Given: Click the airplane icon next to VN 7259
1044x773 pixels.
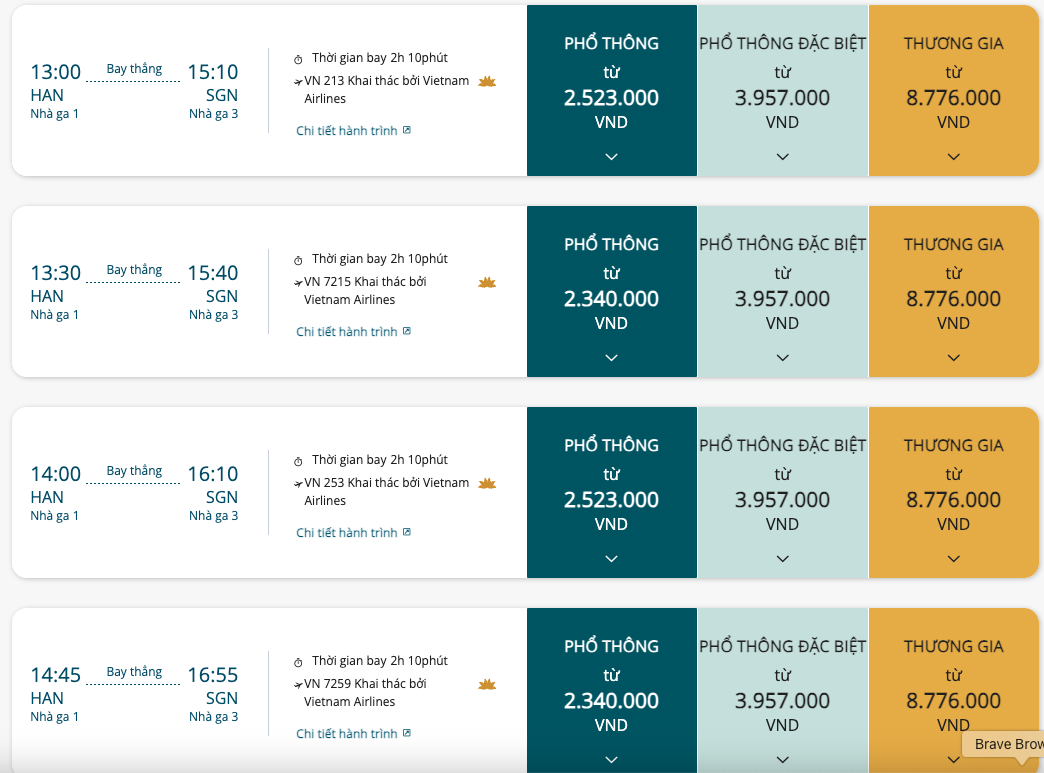Looking at the screenshot, I should pos(298,684).
